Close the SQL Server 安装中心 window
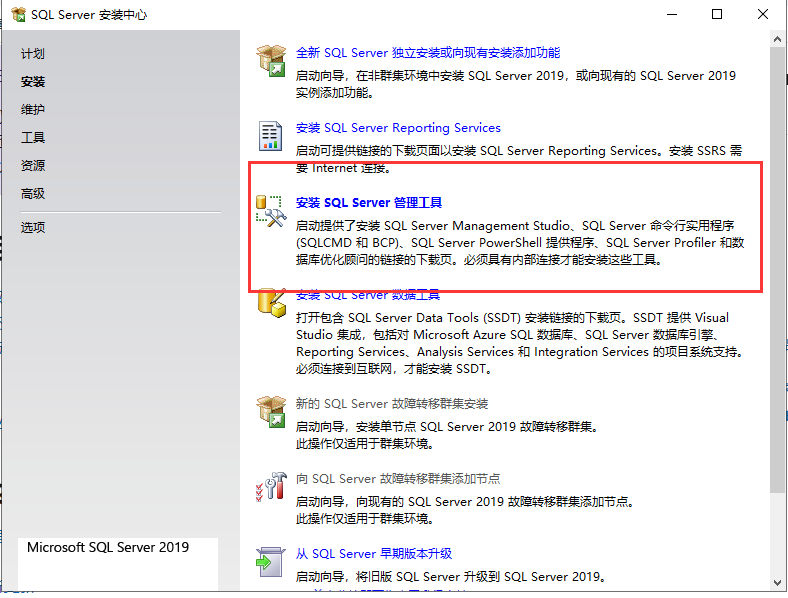The height and width of the screenshot is (598, 788). point(763,15)
